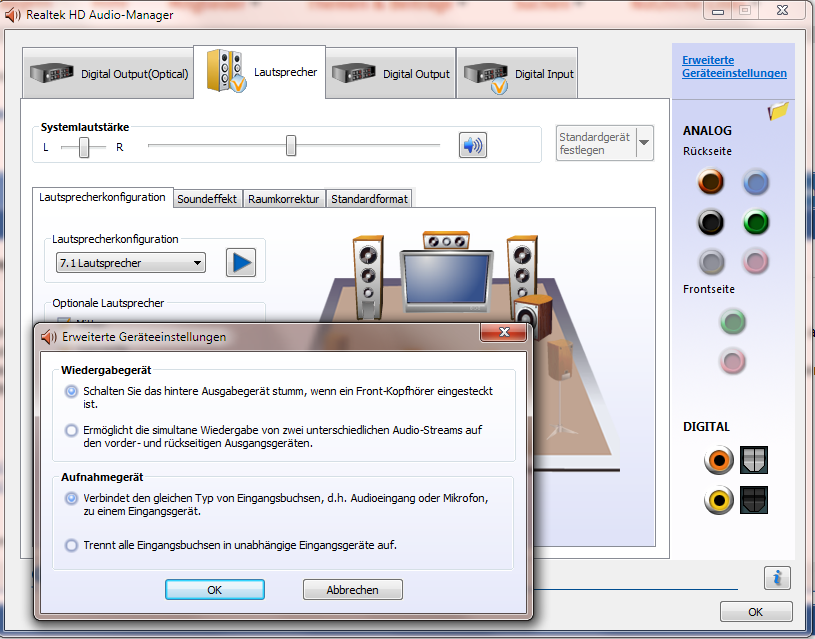The image size is (815, 639).
Task: Click the orange digital coaxial jack
Action: (719, 460)
